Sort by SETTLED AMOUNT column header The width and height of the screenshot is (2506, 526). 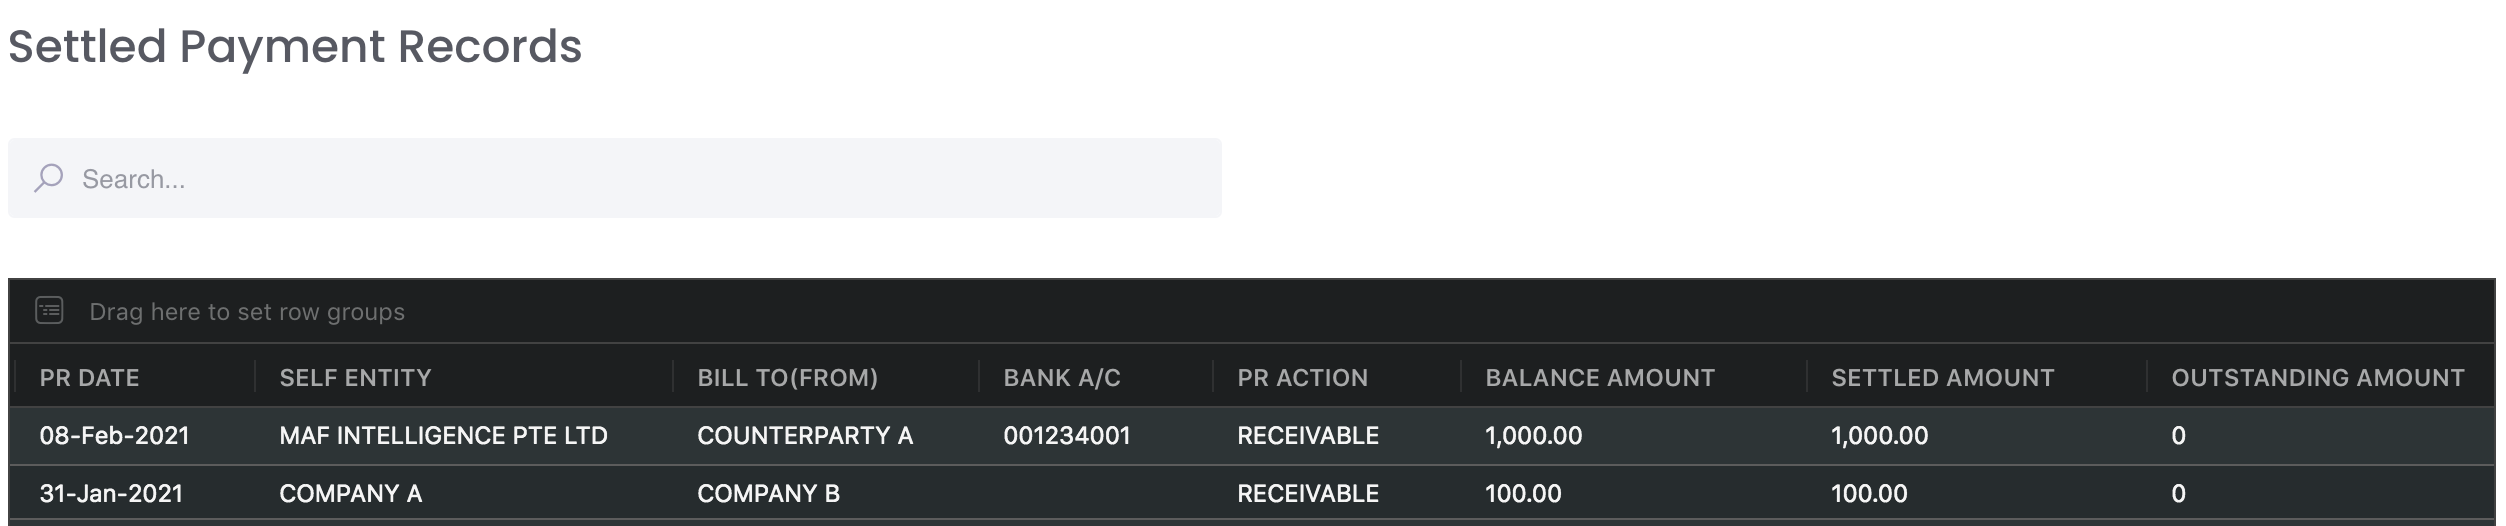1942,378
